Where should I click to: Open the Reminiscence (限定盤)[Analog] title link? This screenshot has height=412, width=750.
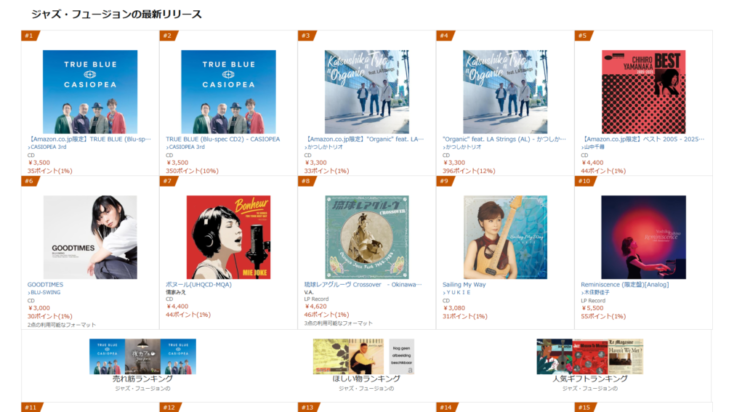(625, 285)
